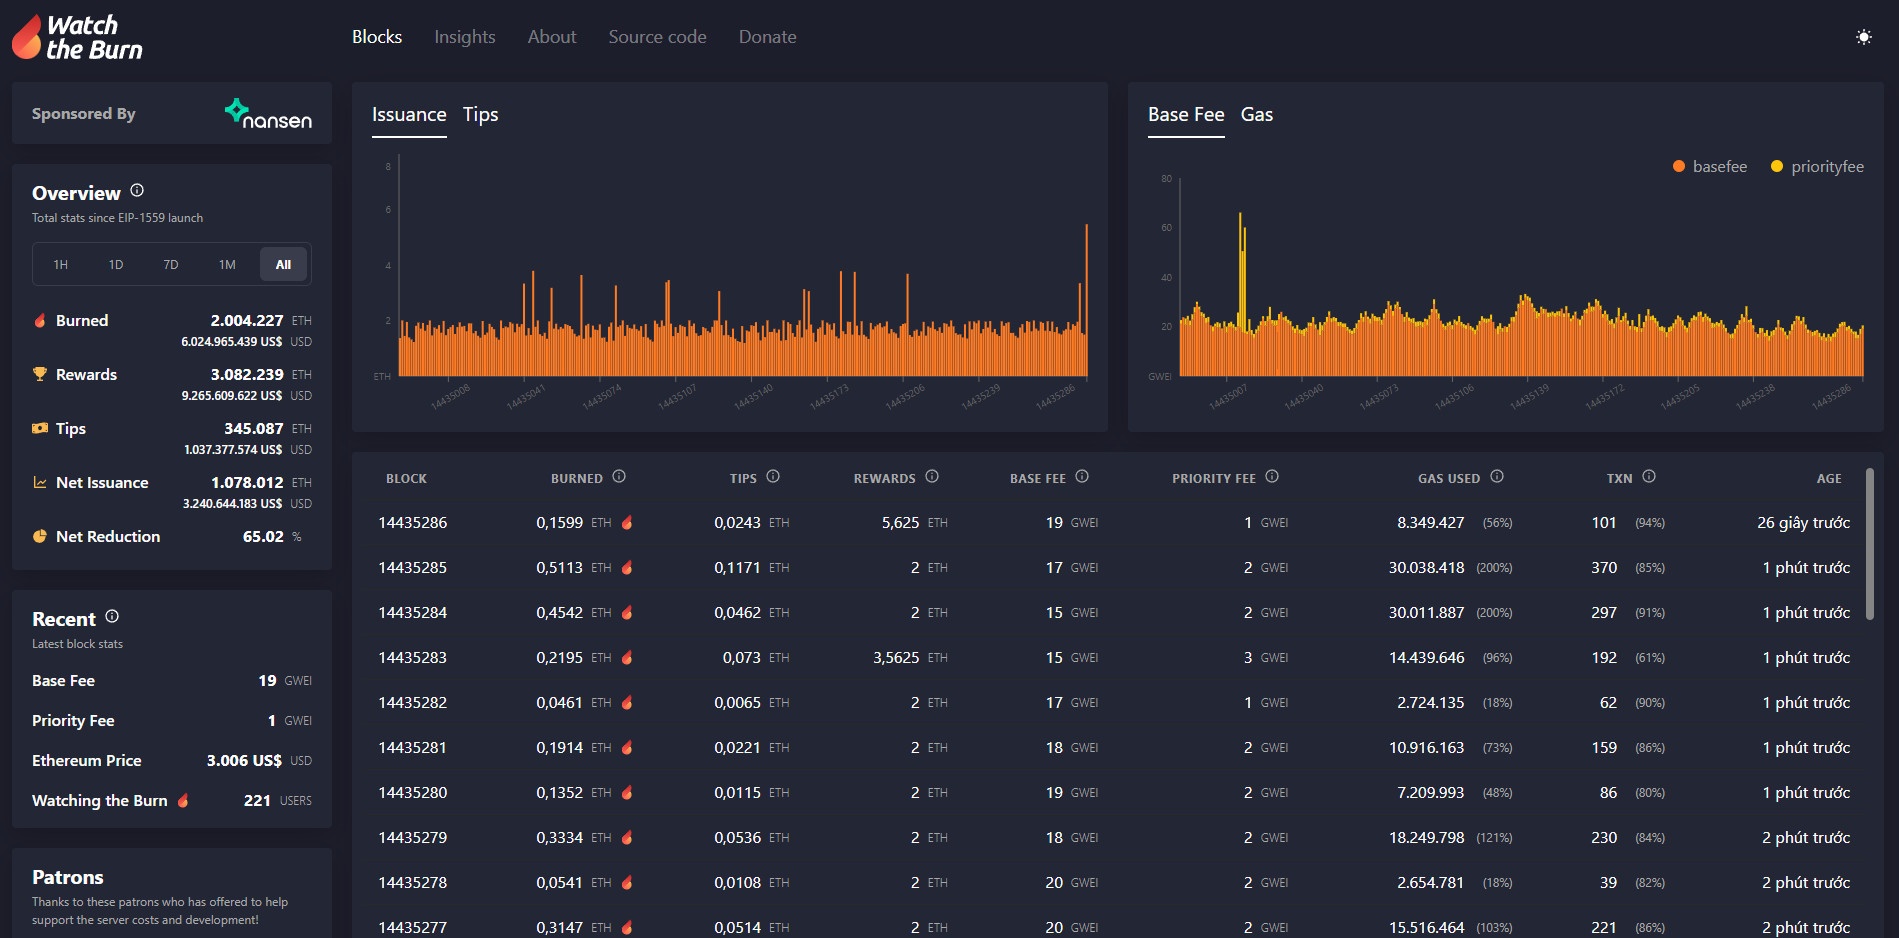The height and width of the screenshot is (938, 1899).
Task: Select the 7D time range
Action: [x=170, y=264]
